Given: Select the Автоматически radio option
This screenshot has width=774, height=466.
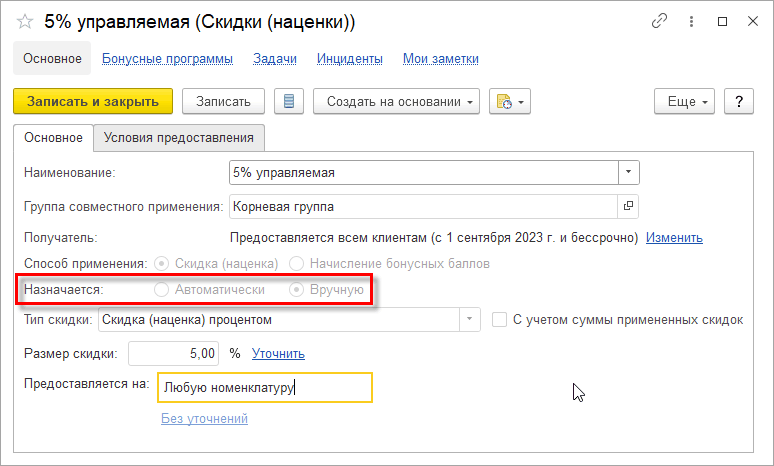Looking at the screenshot, I should coord(161,290).
